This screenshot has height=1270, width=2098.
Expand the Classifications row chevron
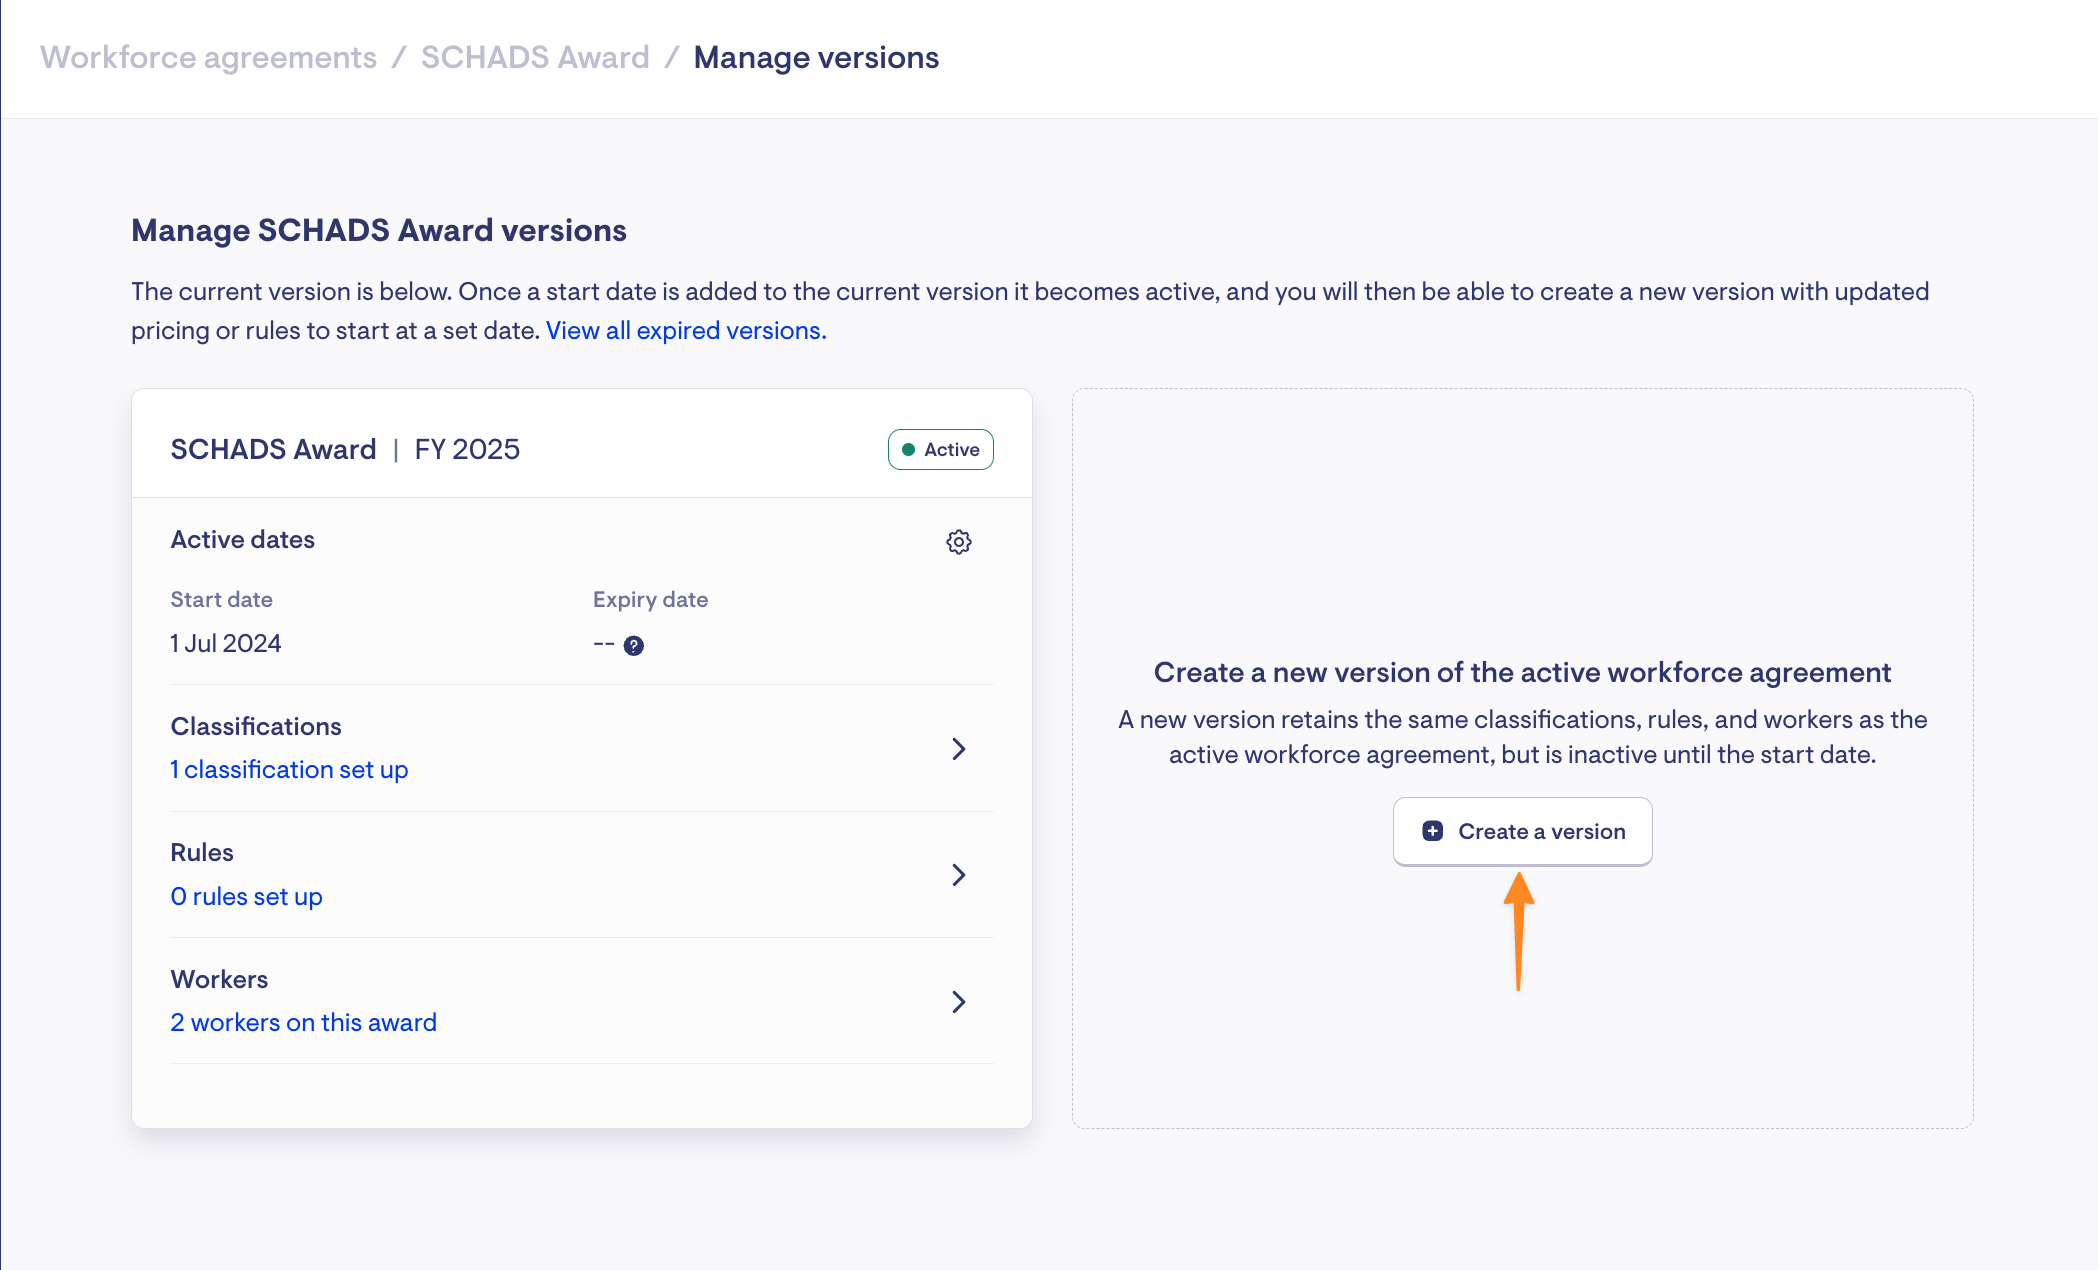click(x=958, y=749)
